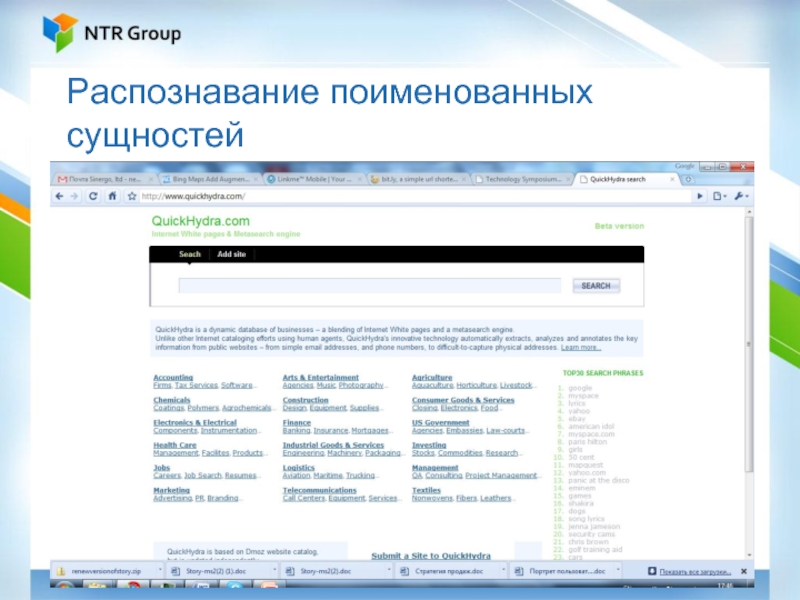Open the Telecommunications category link

pos(319,491)
